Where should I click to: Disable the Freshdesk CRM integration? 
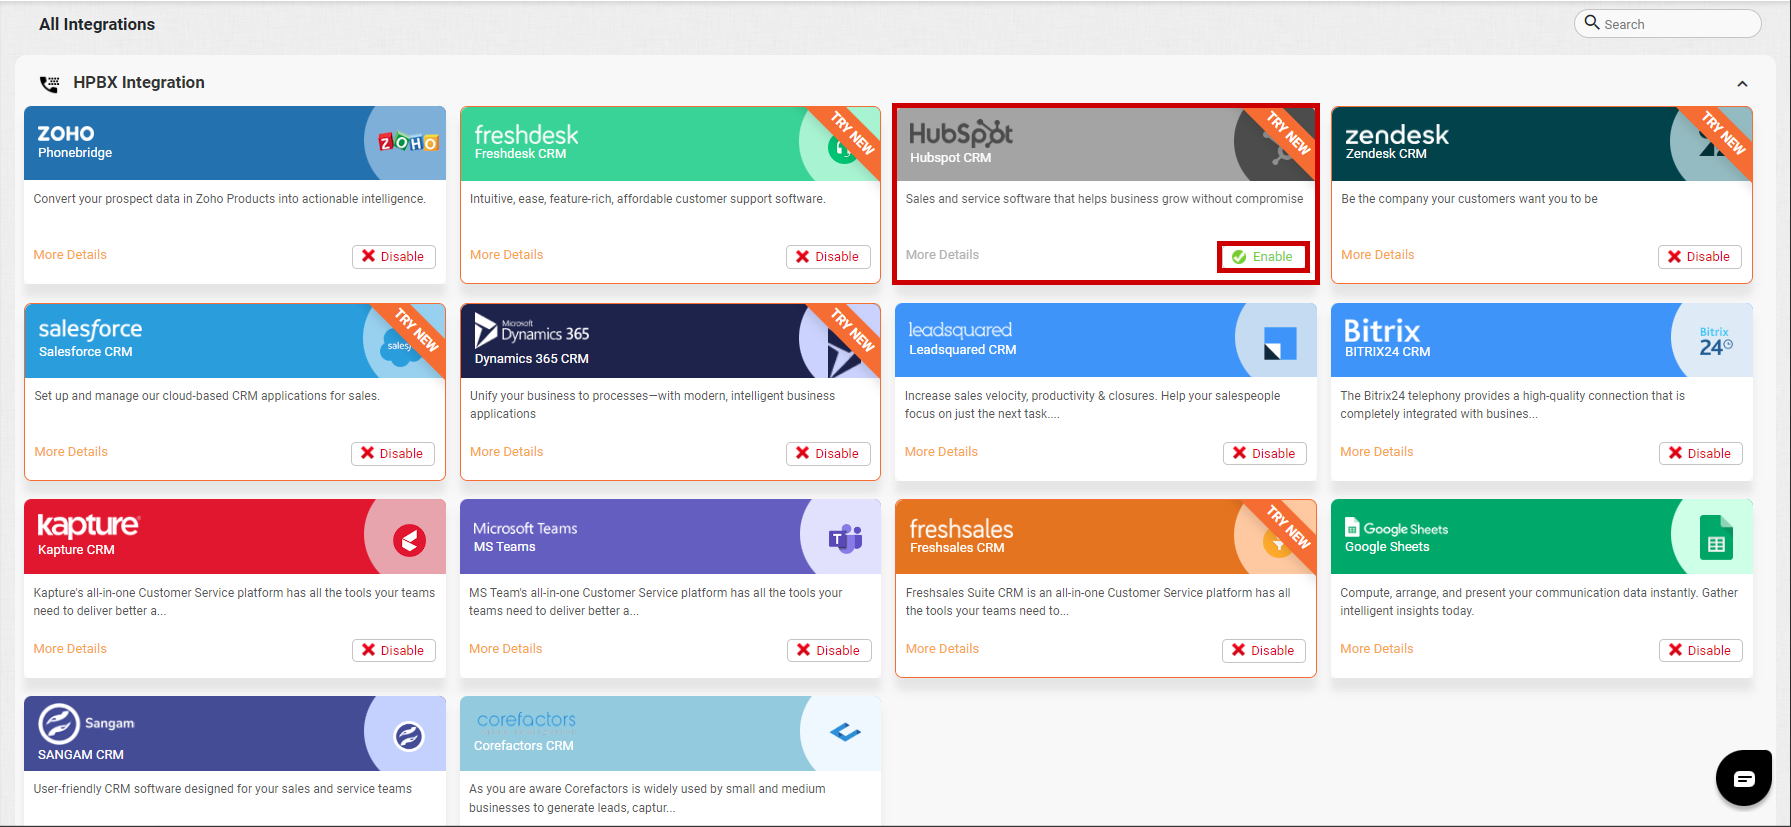[x=828, y=256]
